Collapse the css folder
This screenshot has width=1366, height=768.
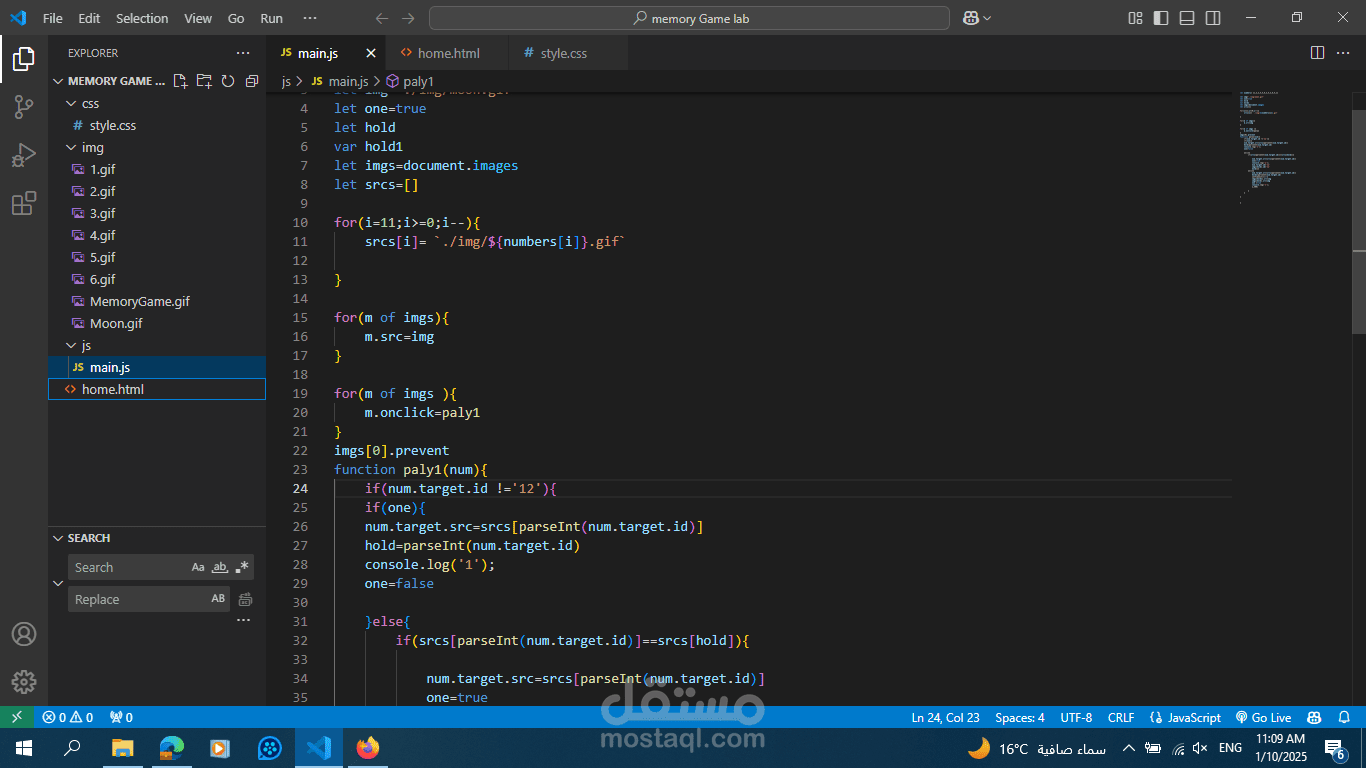(x=71, y=103)
